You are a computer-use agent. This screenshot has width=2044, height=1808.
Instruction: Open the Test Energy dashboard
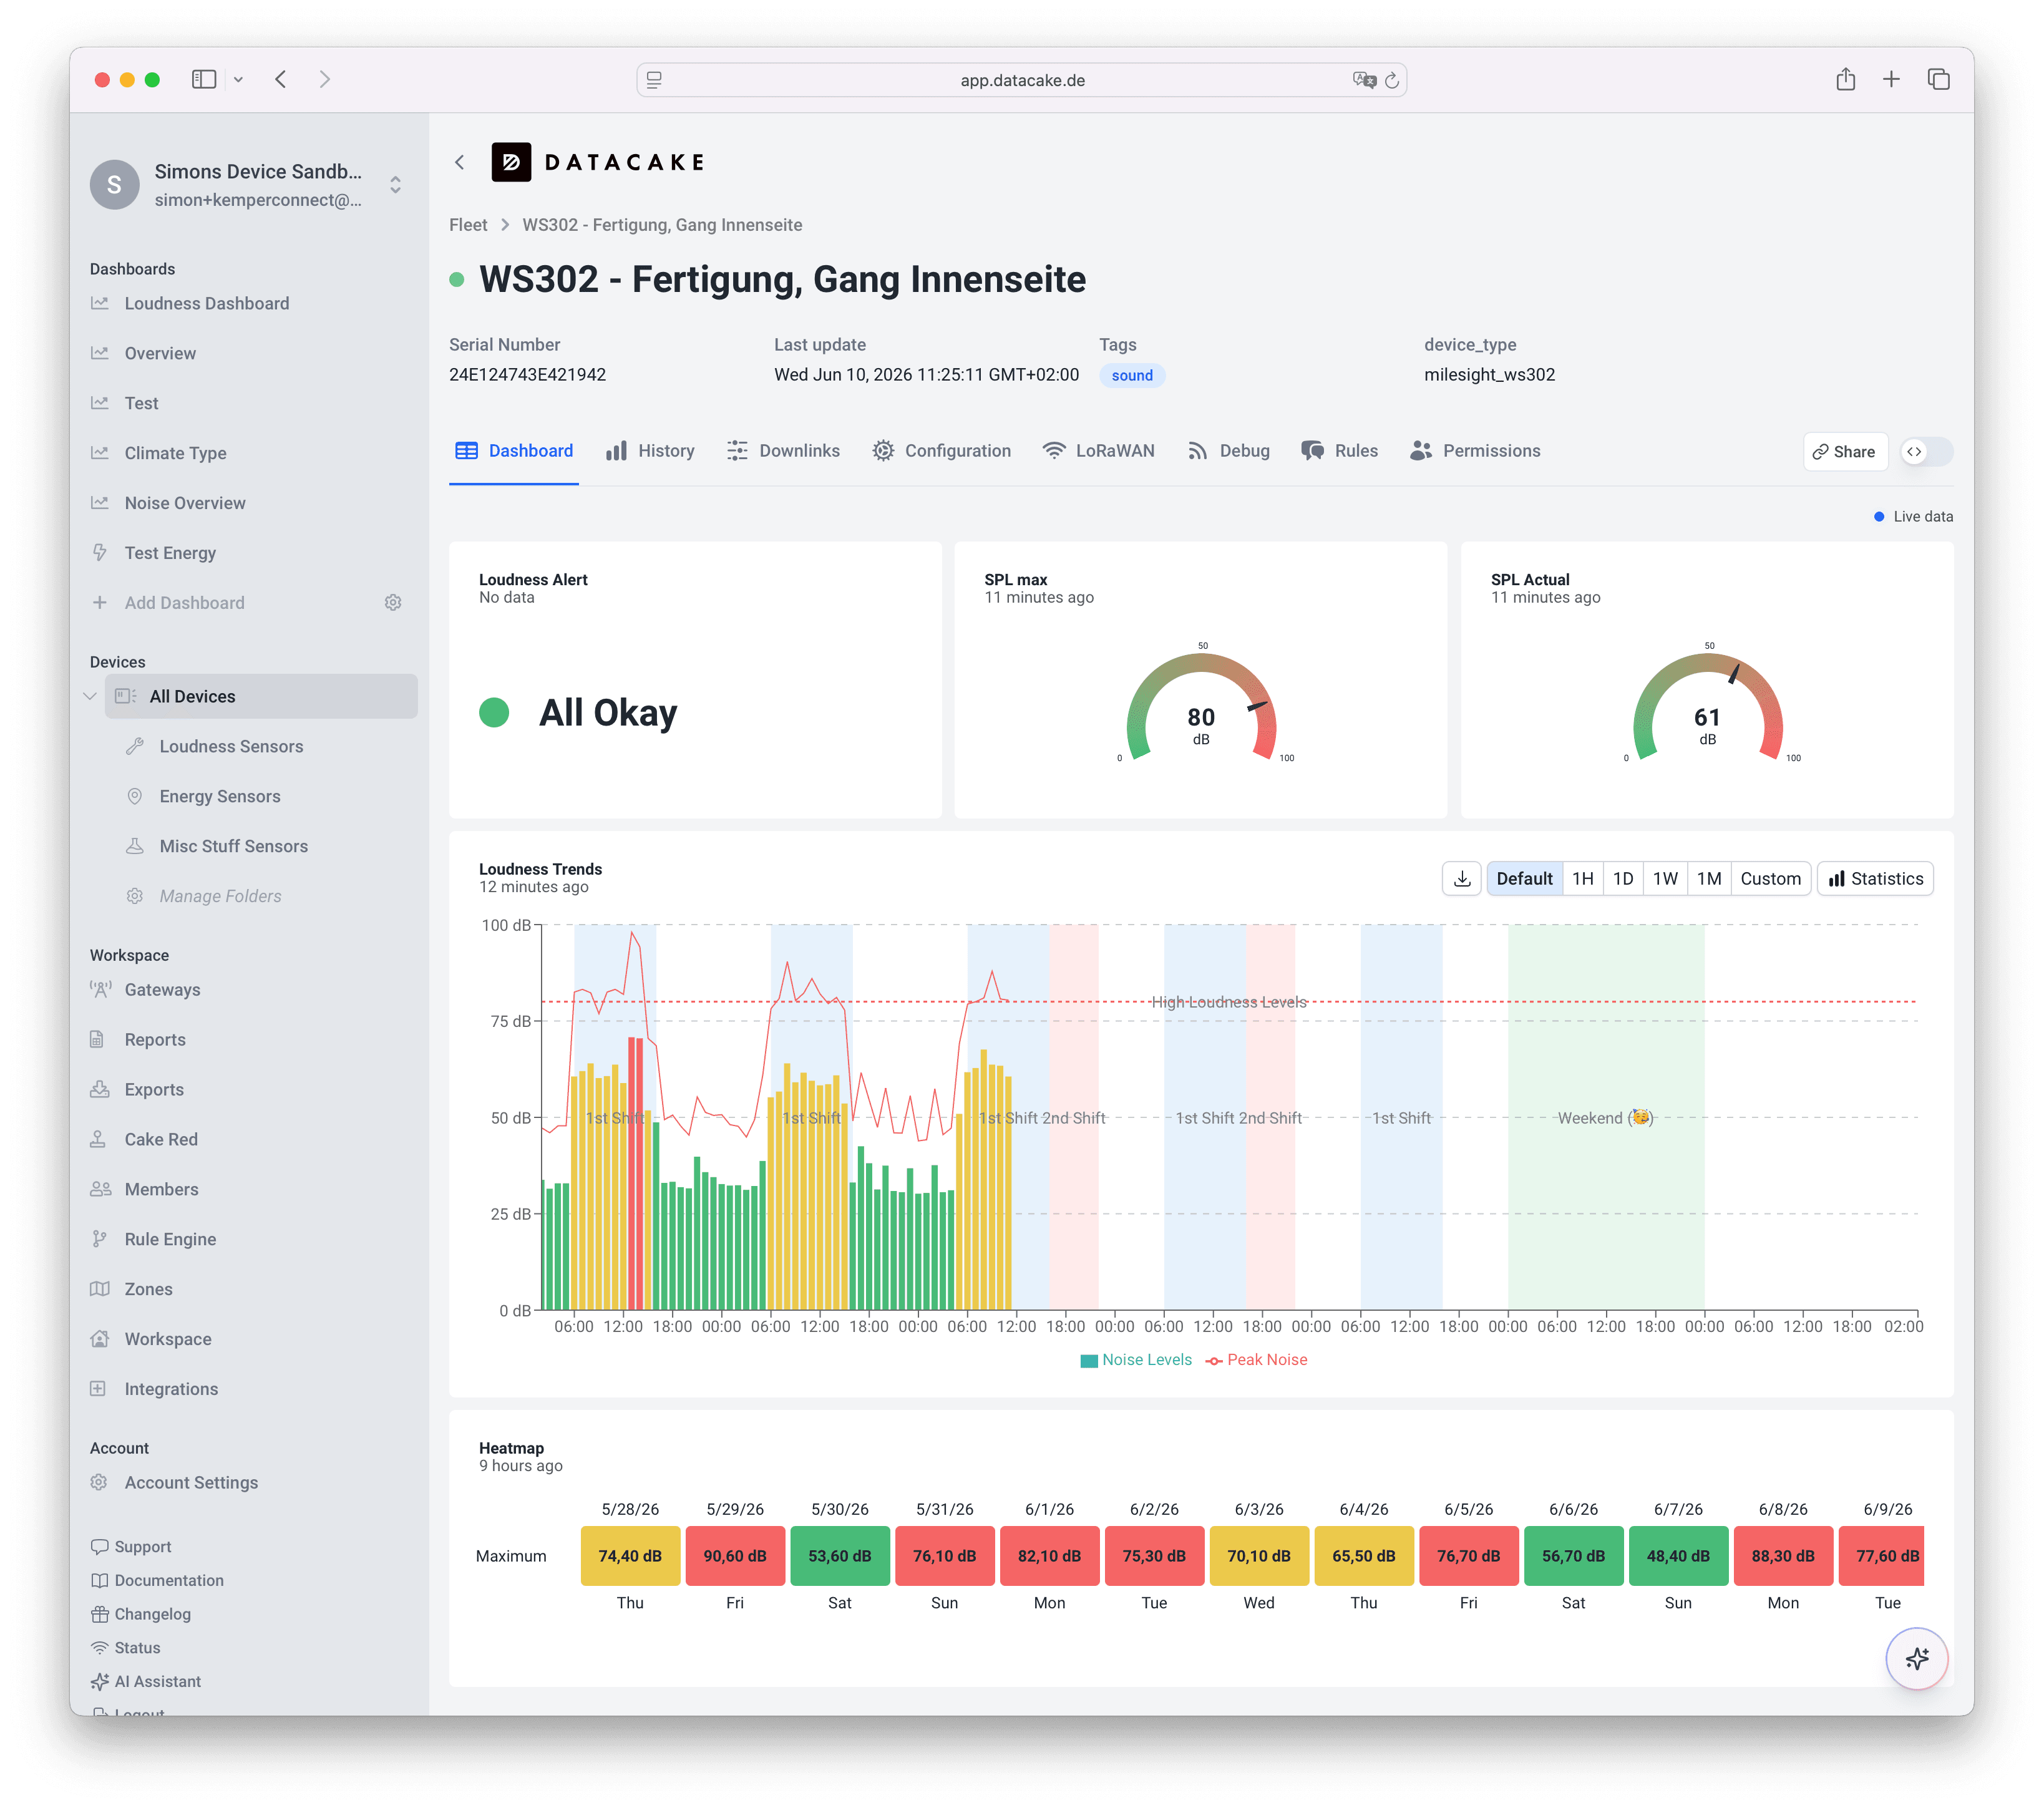[170, 553]
